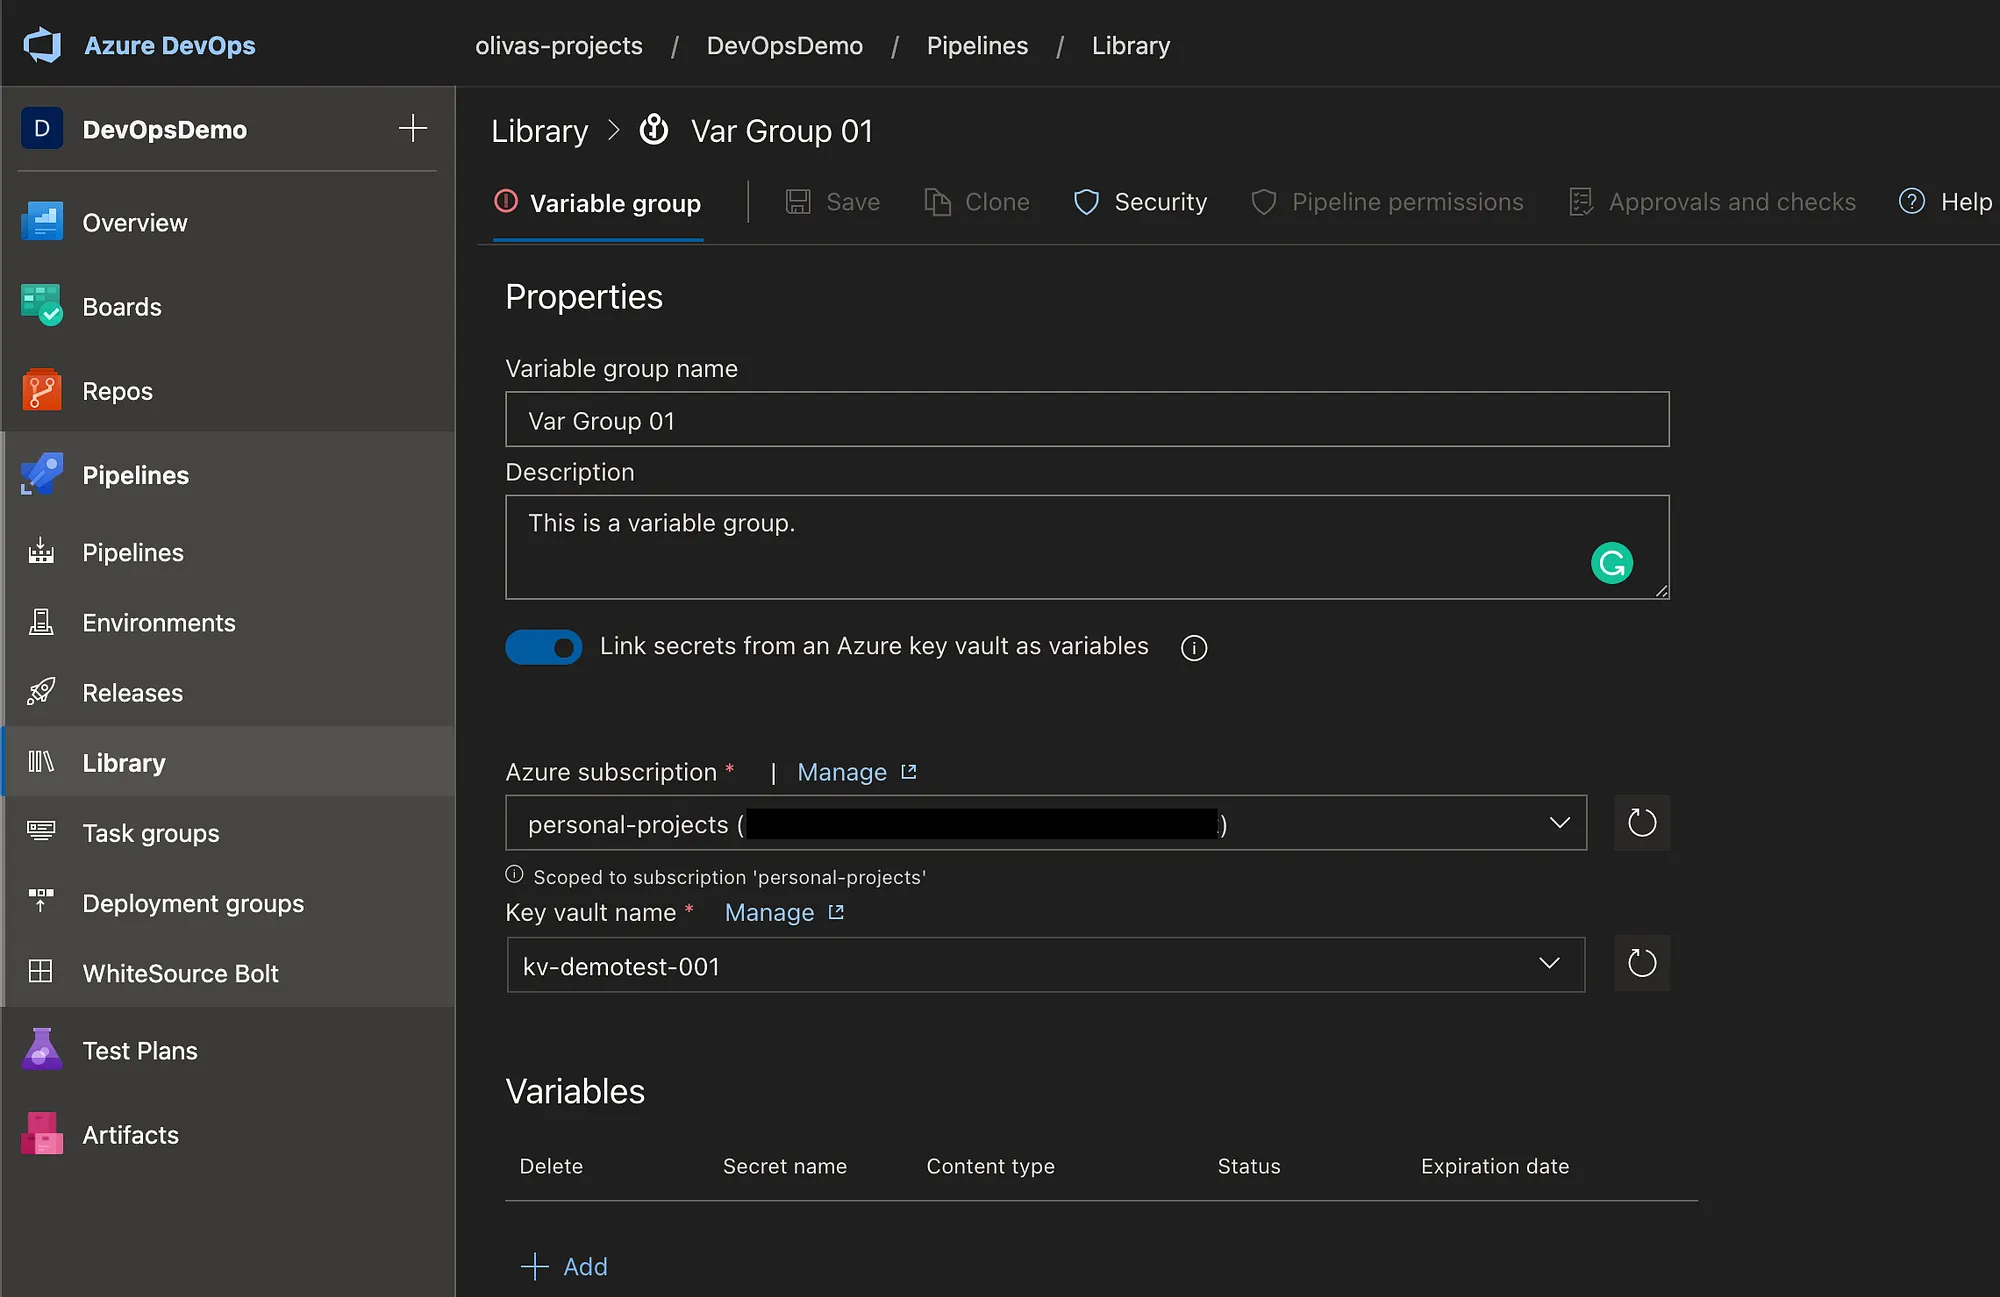Click the Azure DevOps logo icon
Viewport: 2000px width, 1297px height.
[x=42, y=45]
